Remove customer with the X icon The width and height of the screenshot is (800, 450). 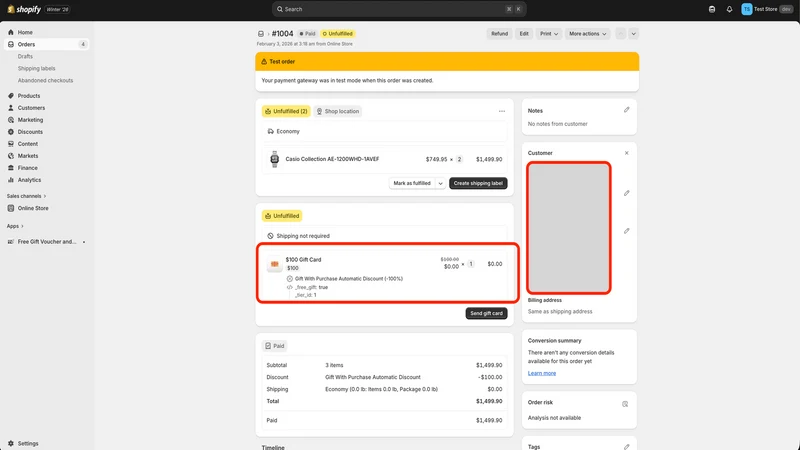click(627, 153)
